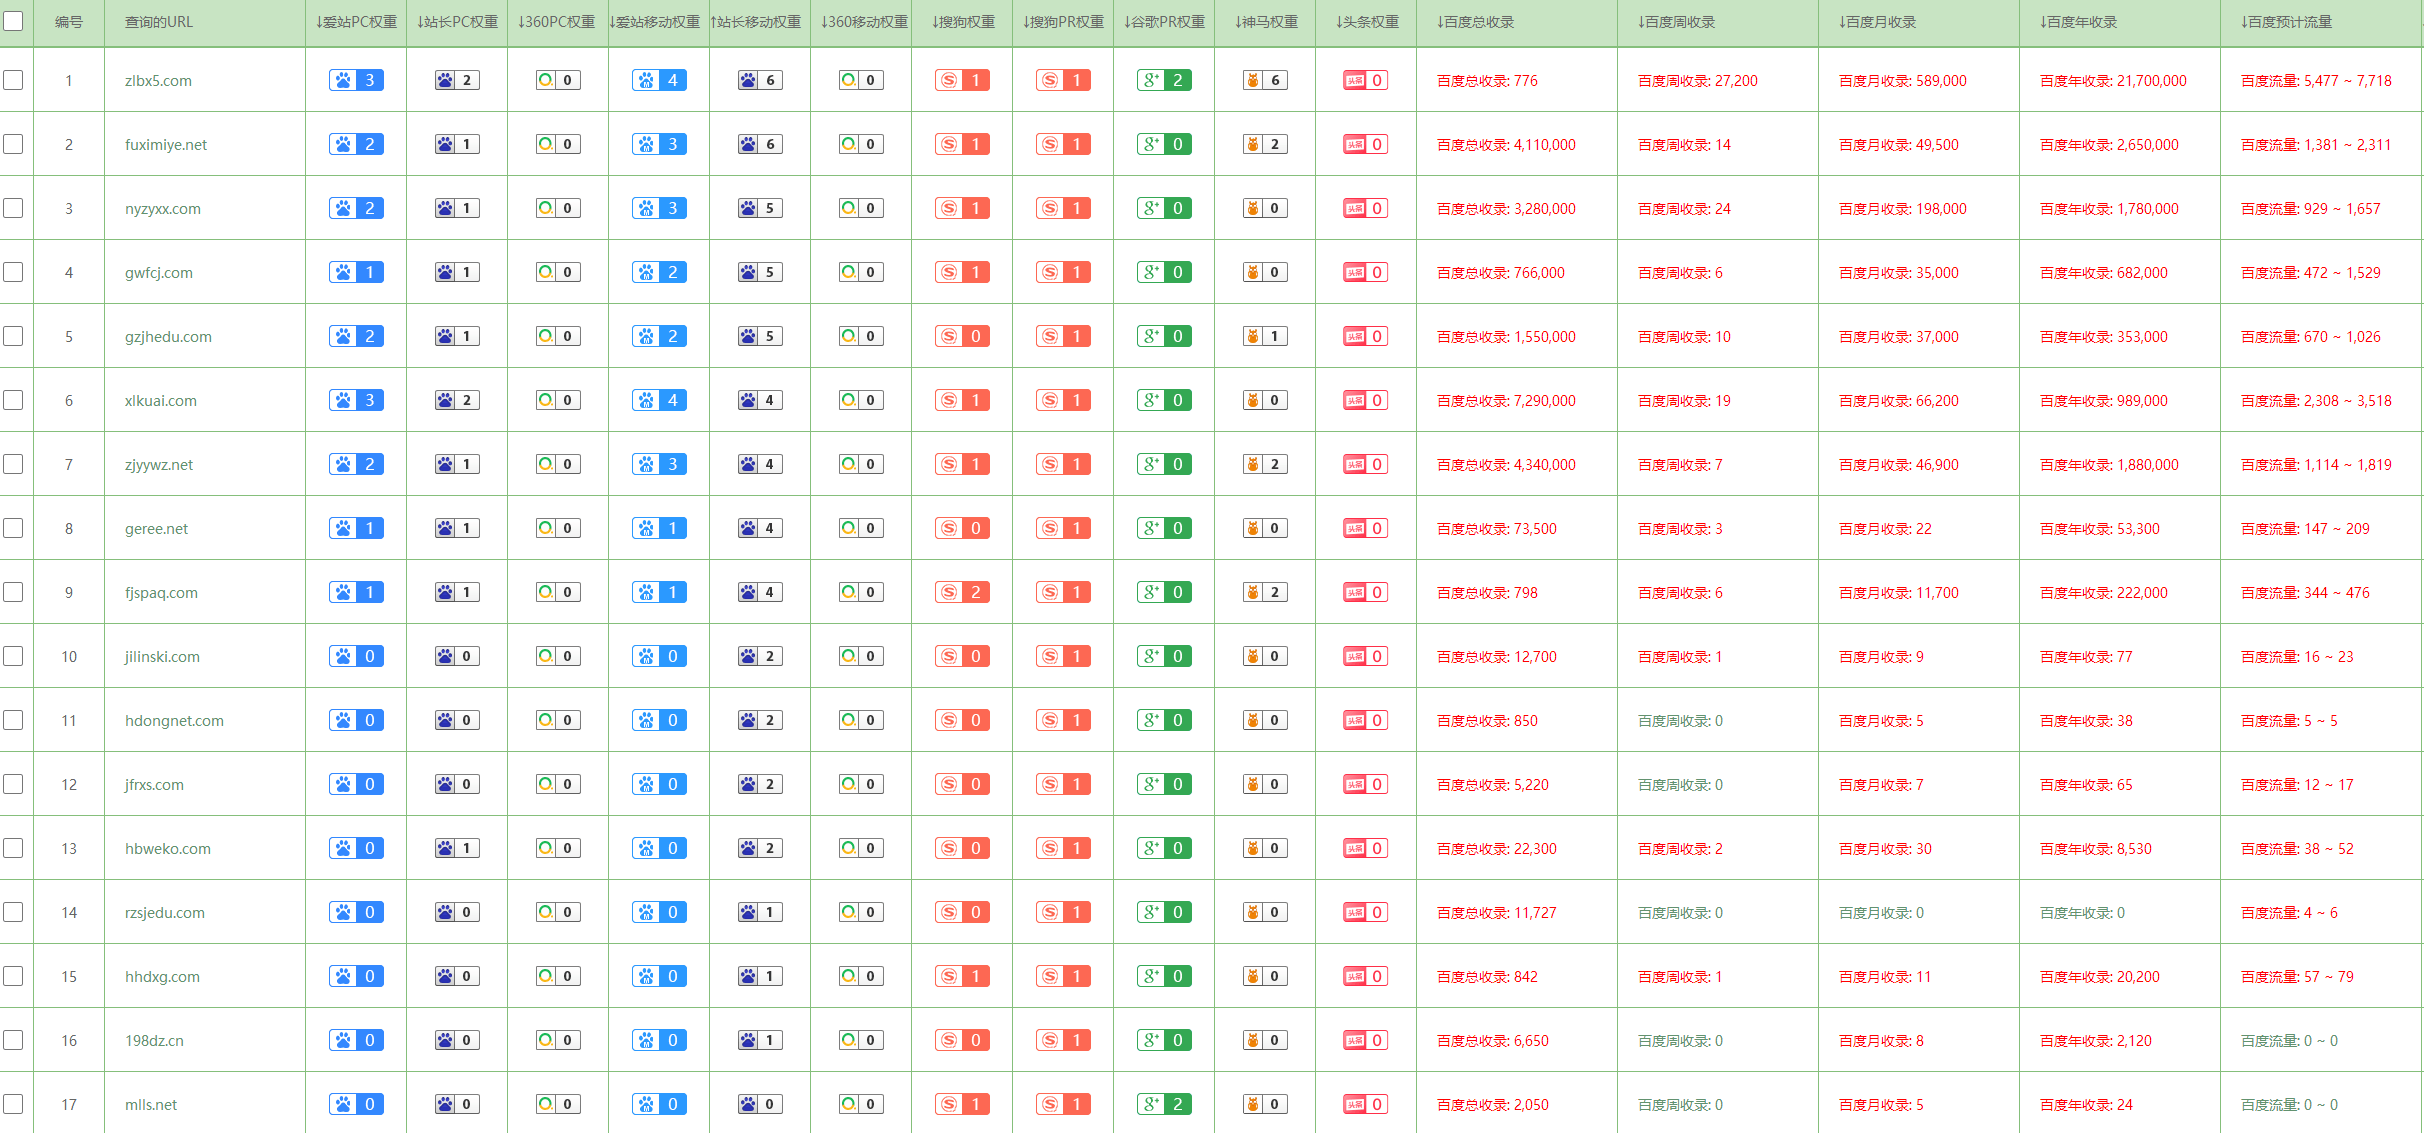Click 百度总收录: 73,500 for geree.net
Viewport: 2424px width, 1133px height.
1496,529
